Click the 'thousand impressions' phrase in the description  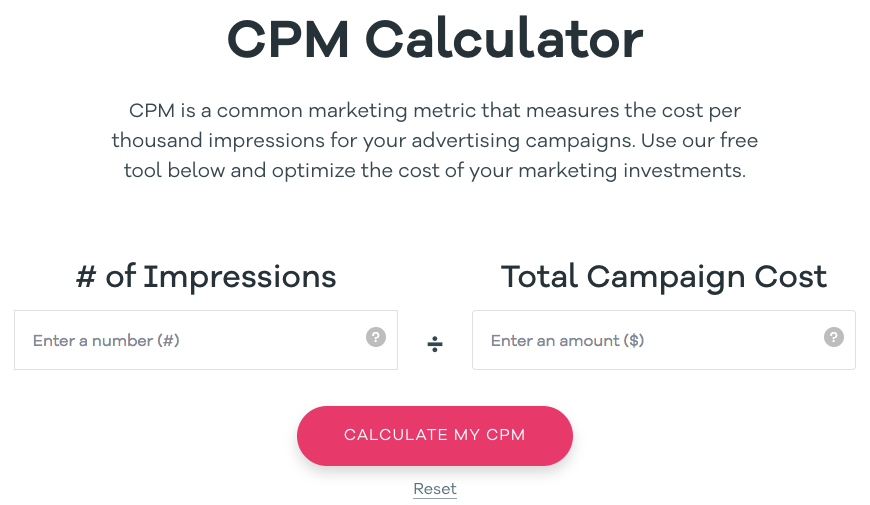coord(218,140)
